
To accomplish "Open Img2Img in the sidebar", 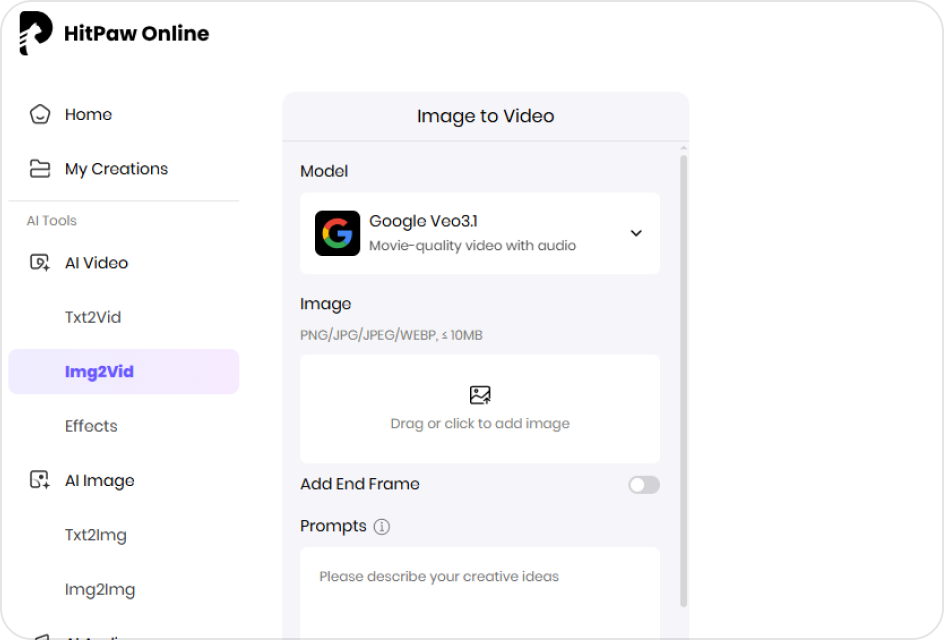I will coord(100,589).
